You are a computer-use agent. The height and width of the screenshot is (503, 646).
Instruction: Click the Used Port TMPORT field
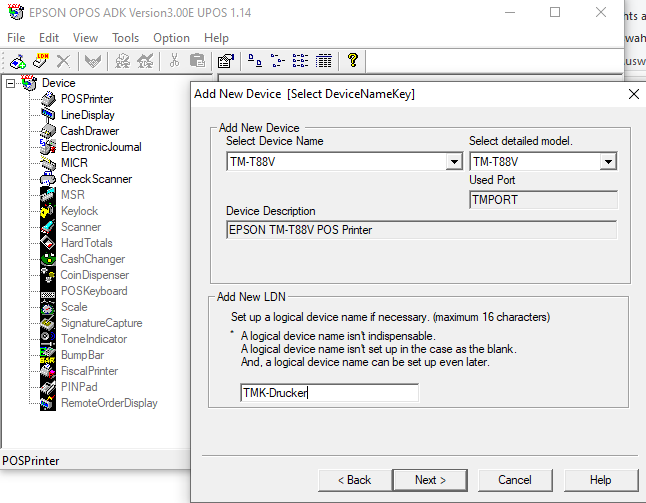pyautogui.click(x=543, y=200)
